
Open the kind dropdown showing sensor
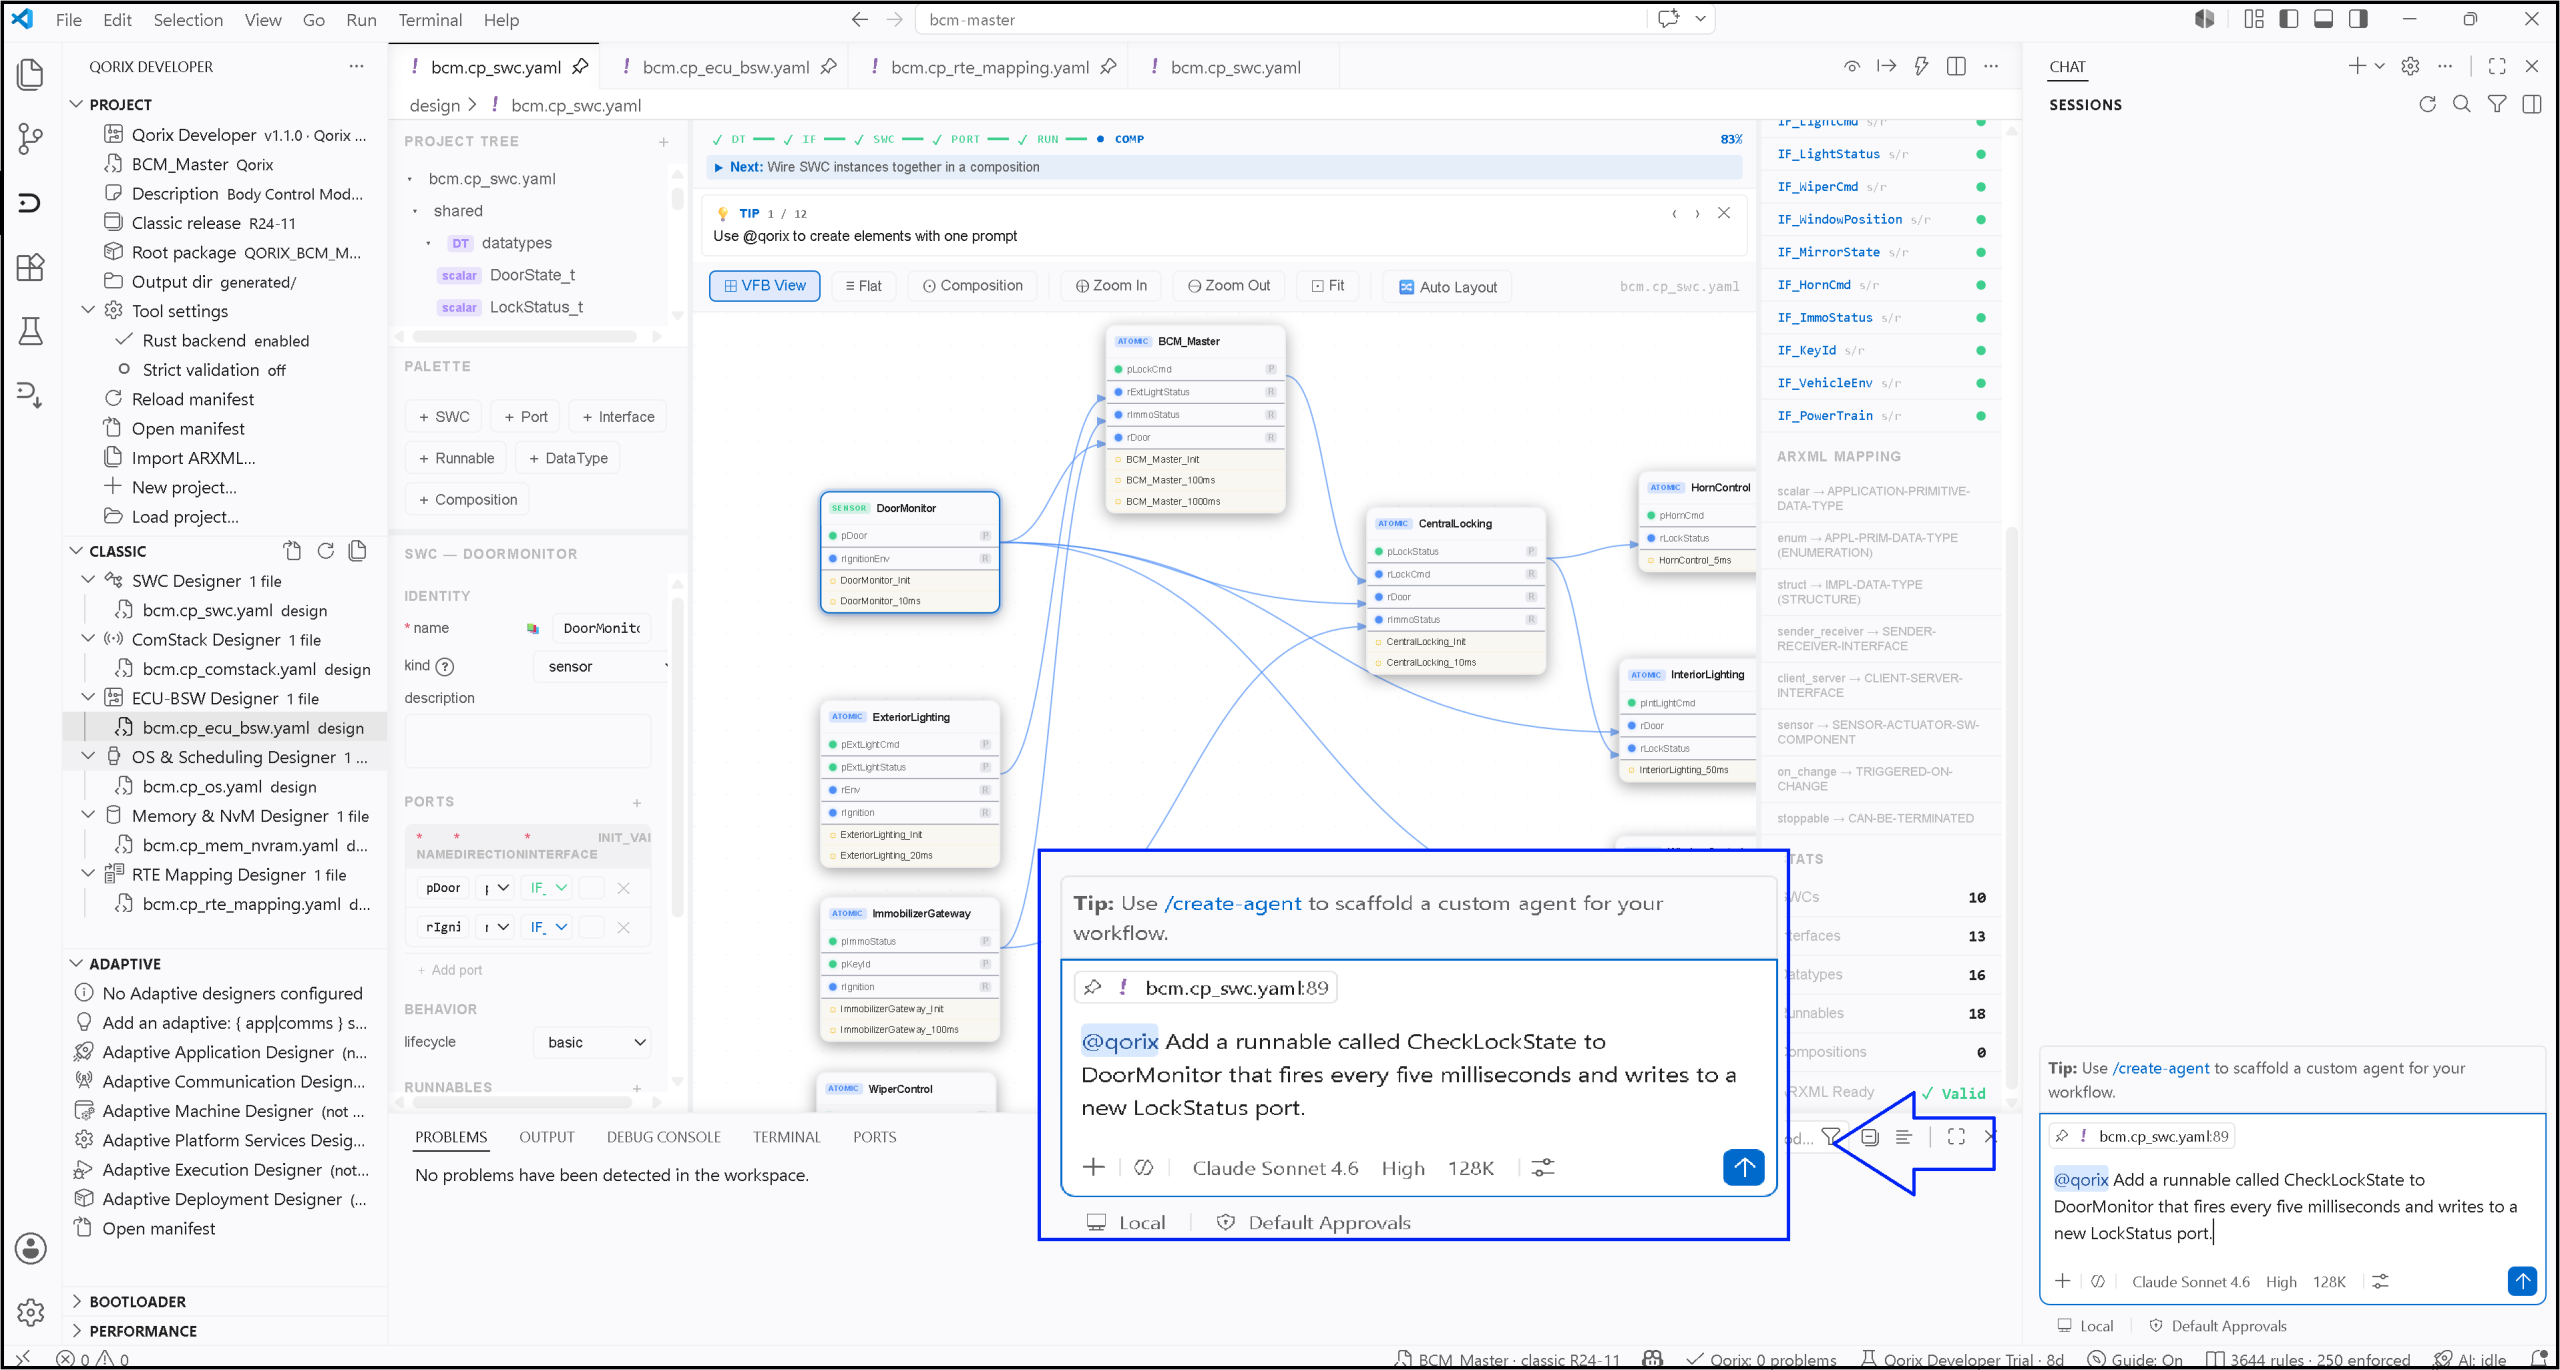603,667
